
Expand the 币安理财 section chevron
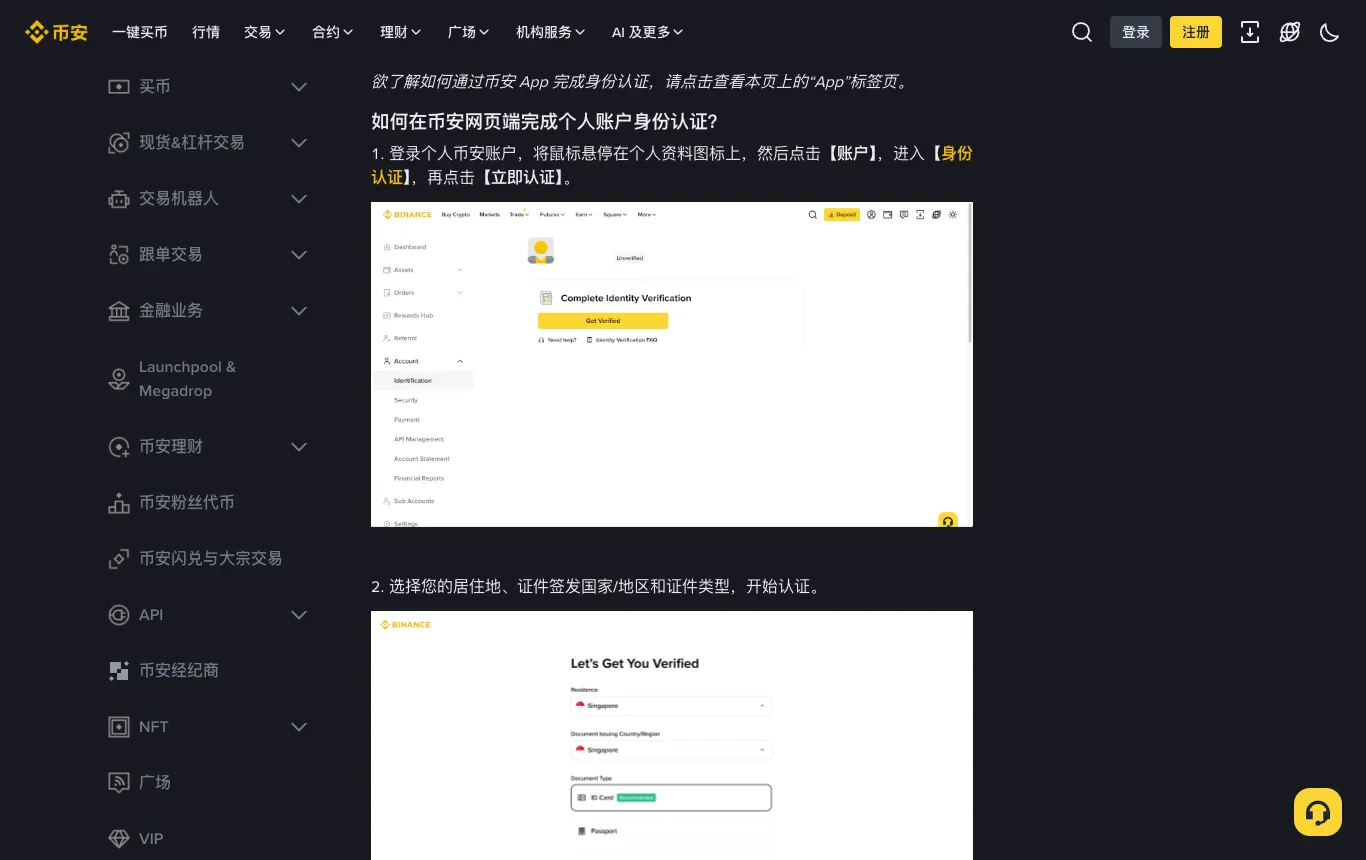tap(299, 447)
